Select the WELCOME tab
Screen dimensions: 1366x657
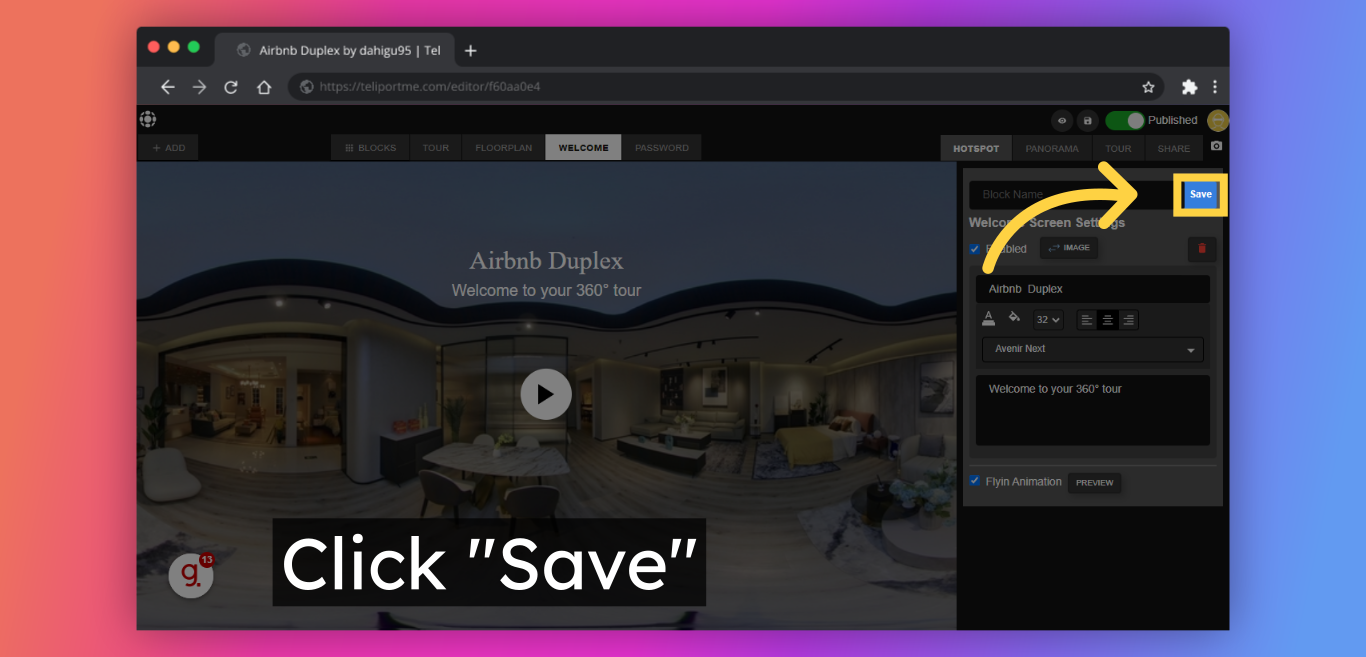pyautogui.click(x=583, y=148)
